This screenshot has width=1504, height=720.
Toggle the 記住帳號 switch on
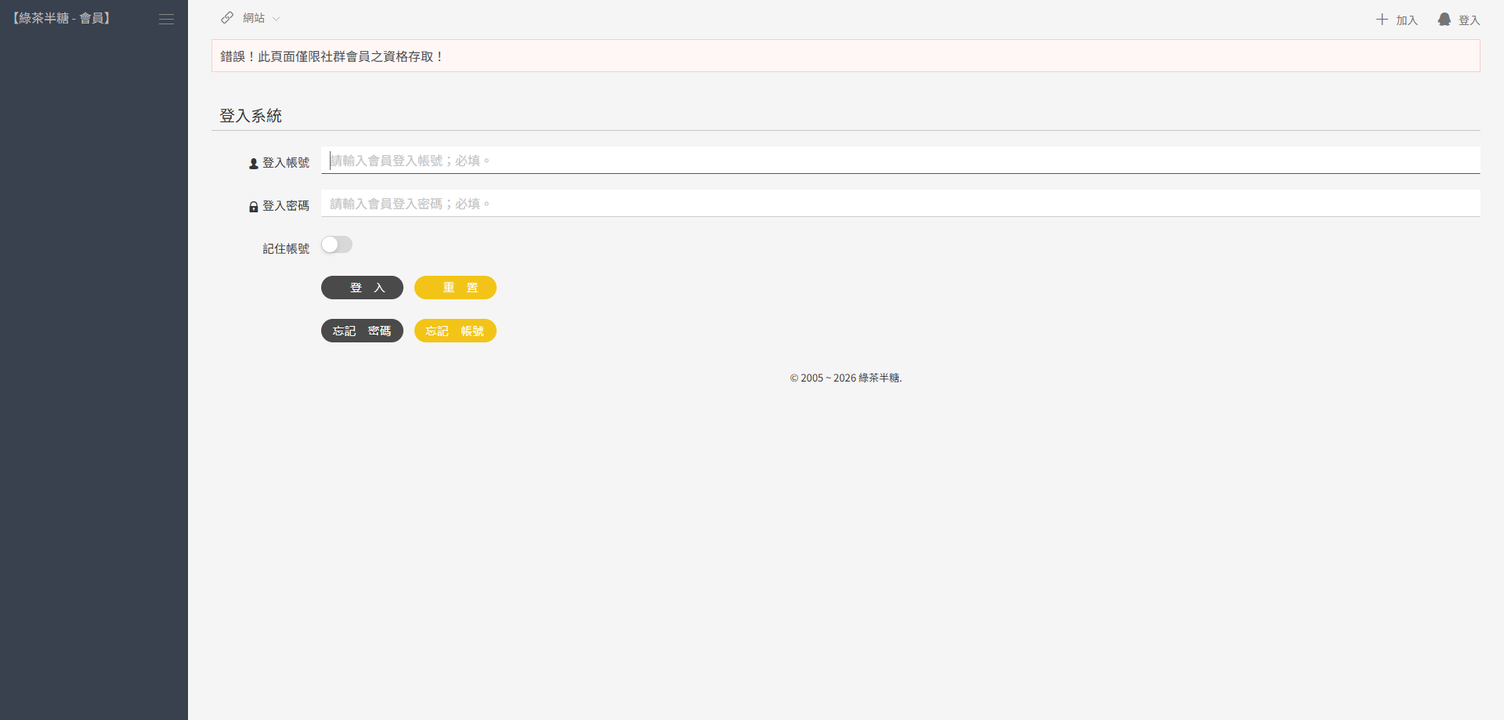[336, 245]
